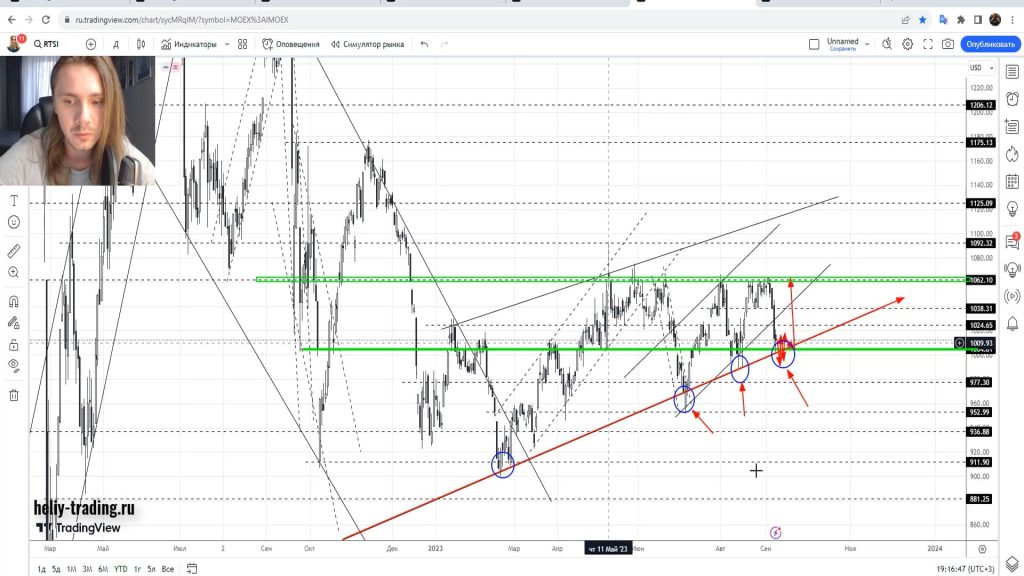Expand the Unnamed layout dropdown arrow
The image size is (1024, 576).
tap(867, 44)
